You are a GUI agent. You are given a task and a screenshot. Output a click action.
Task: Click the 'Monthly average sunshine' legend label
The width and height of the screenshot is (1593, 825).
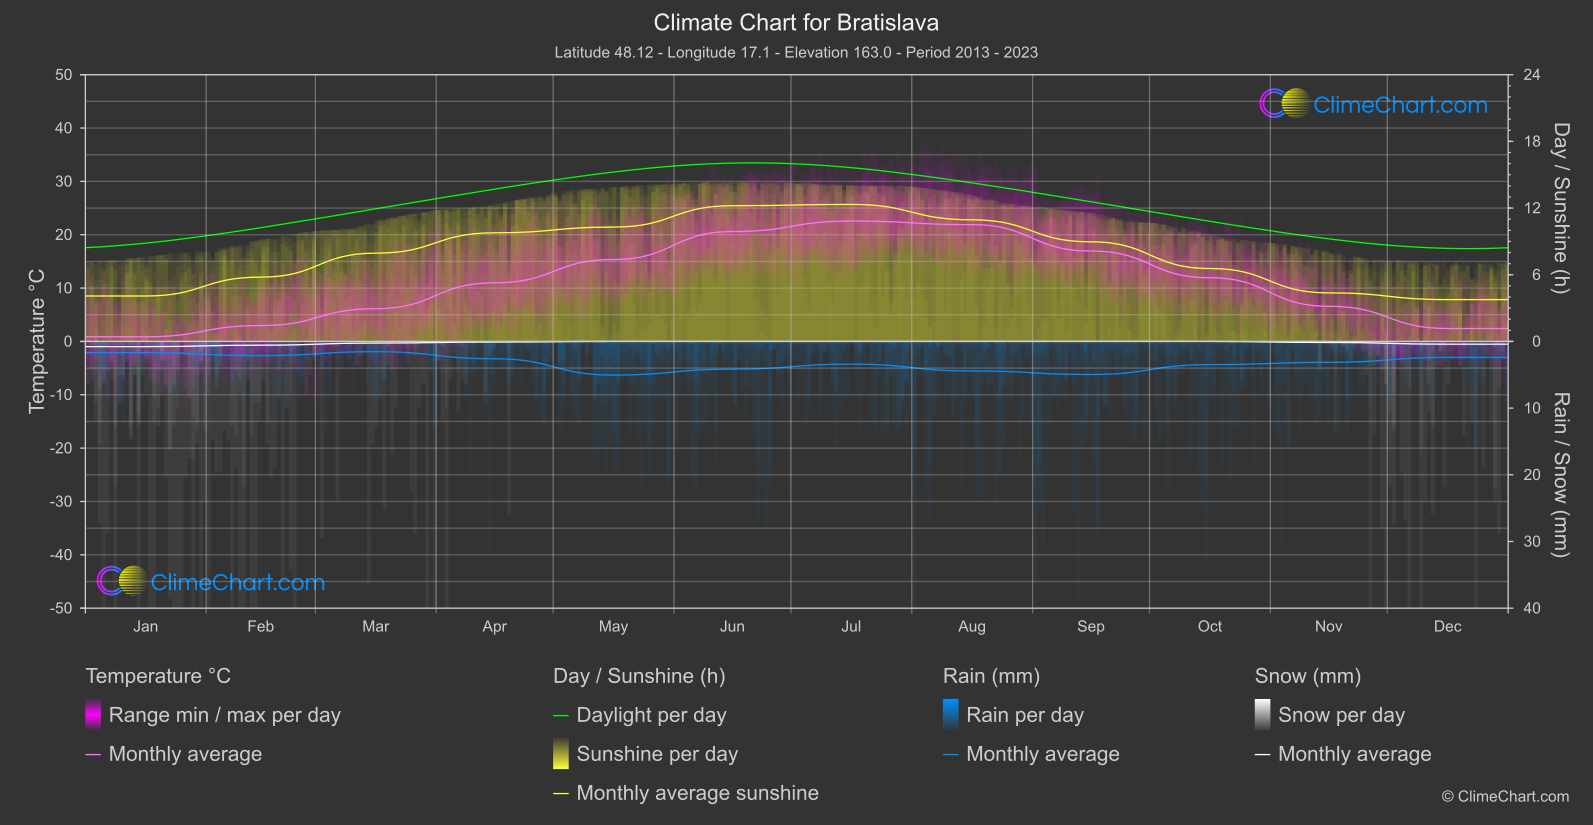coord(698,793)
